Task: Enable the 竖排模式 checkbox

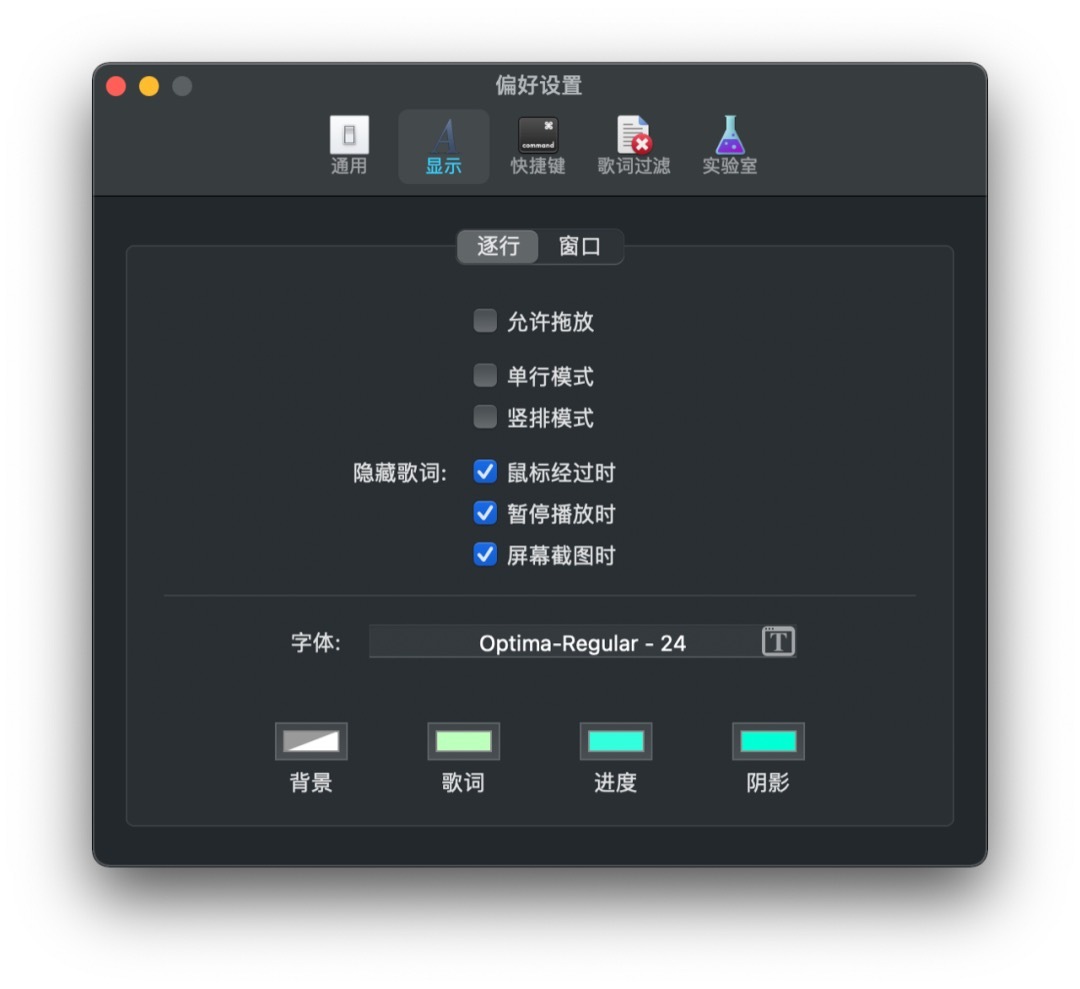Action: (x=485, y=417)
